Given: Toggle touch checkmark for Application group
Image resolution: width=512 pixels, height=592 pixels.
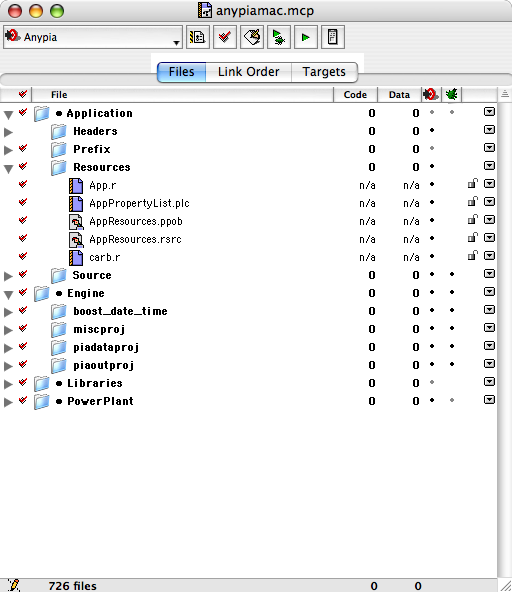Looking at the screenshot, I should [23, 112].
